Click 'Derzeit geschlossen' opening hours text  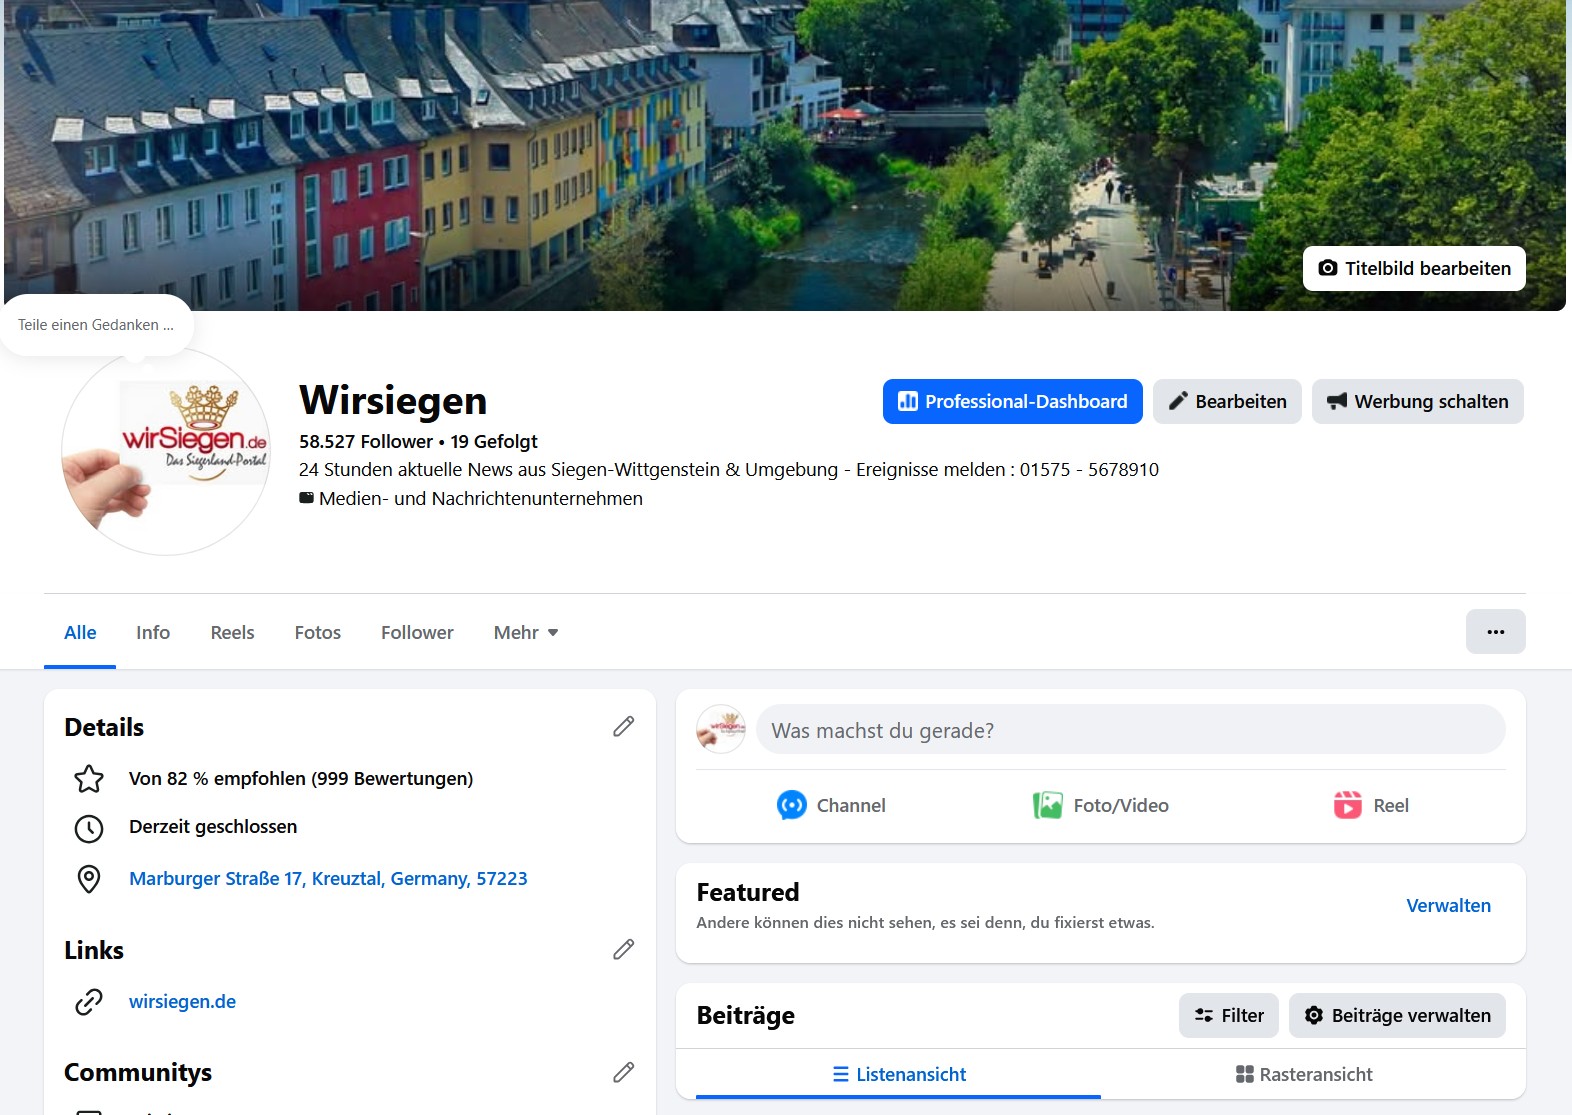click(x=213, y=827)
